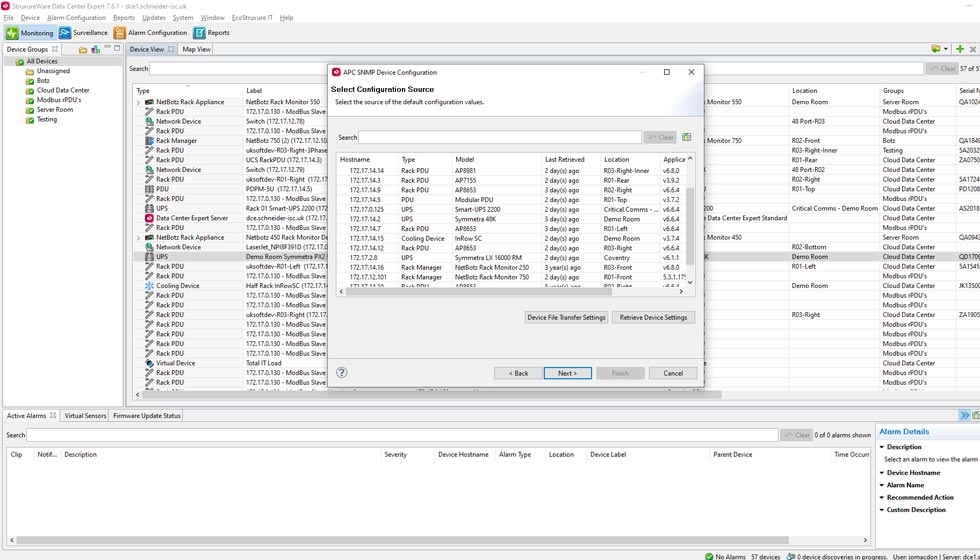This screenshot has width=980, height=560.
Task: Click the Active Alarms search field
Action: pos(402,435)
